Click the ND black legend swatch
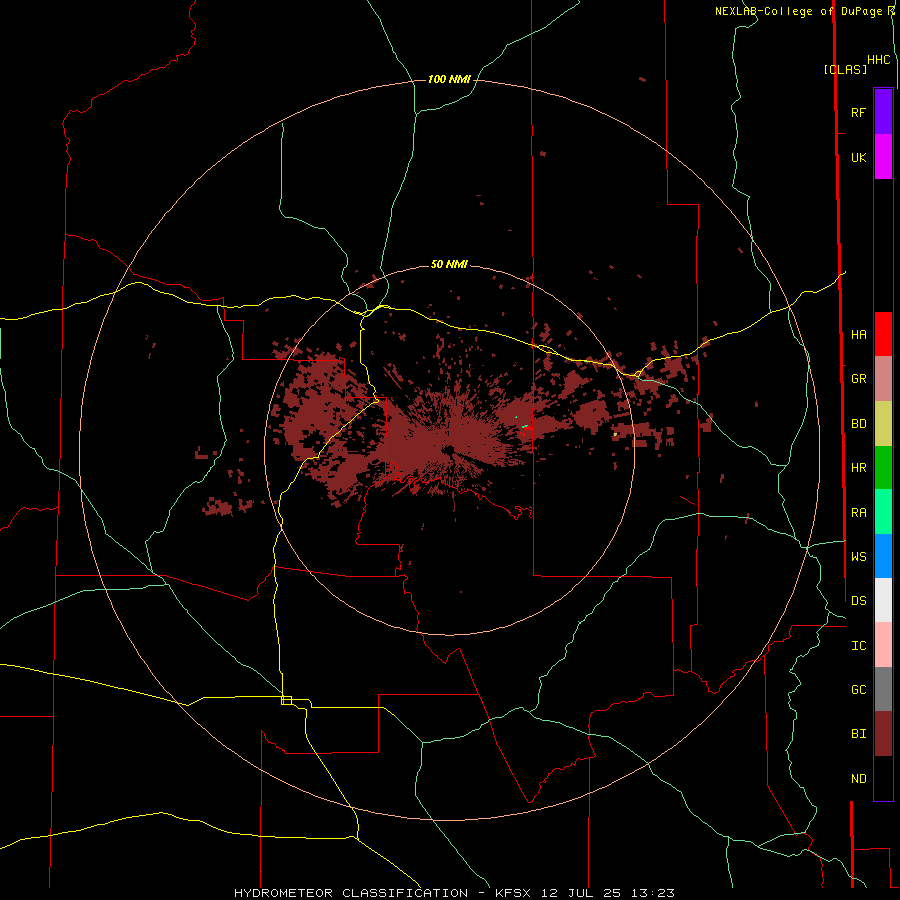The width and height of the screenshot is (900, 900). click(883, 778)
